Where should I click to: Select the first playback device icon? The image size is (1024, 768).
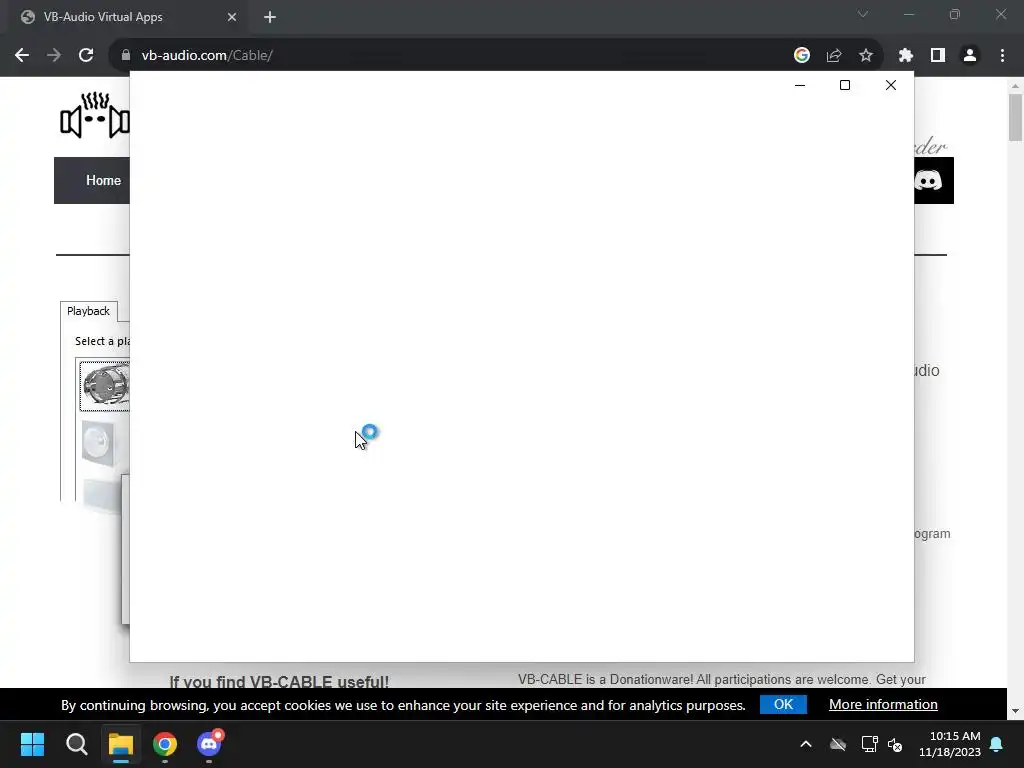(x=105, y=385)
